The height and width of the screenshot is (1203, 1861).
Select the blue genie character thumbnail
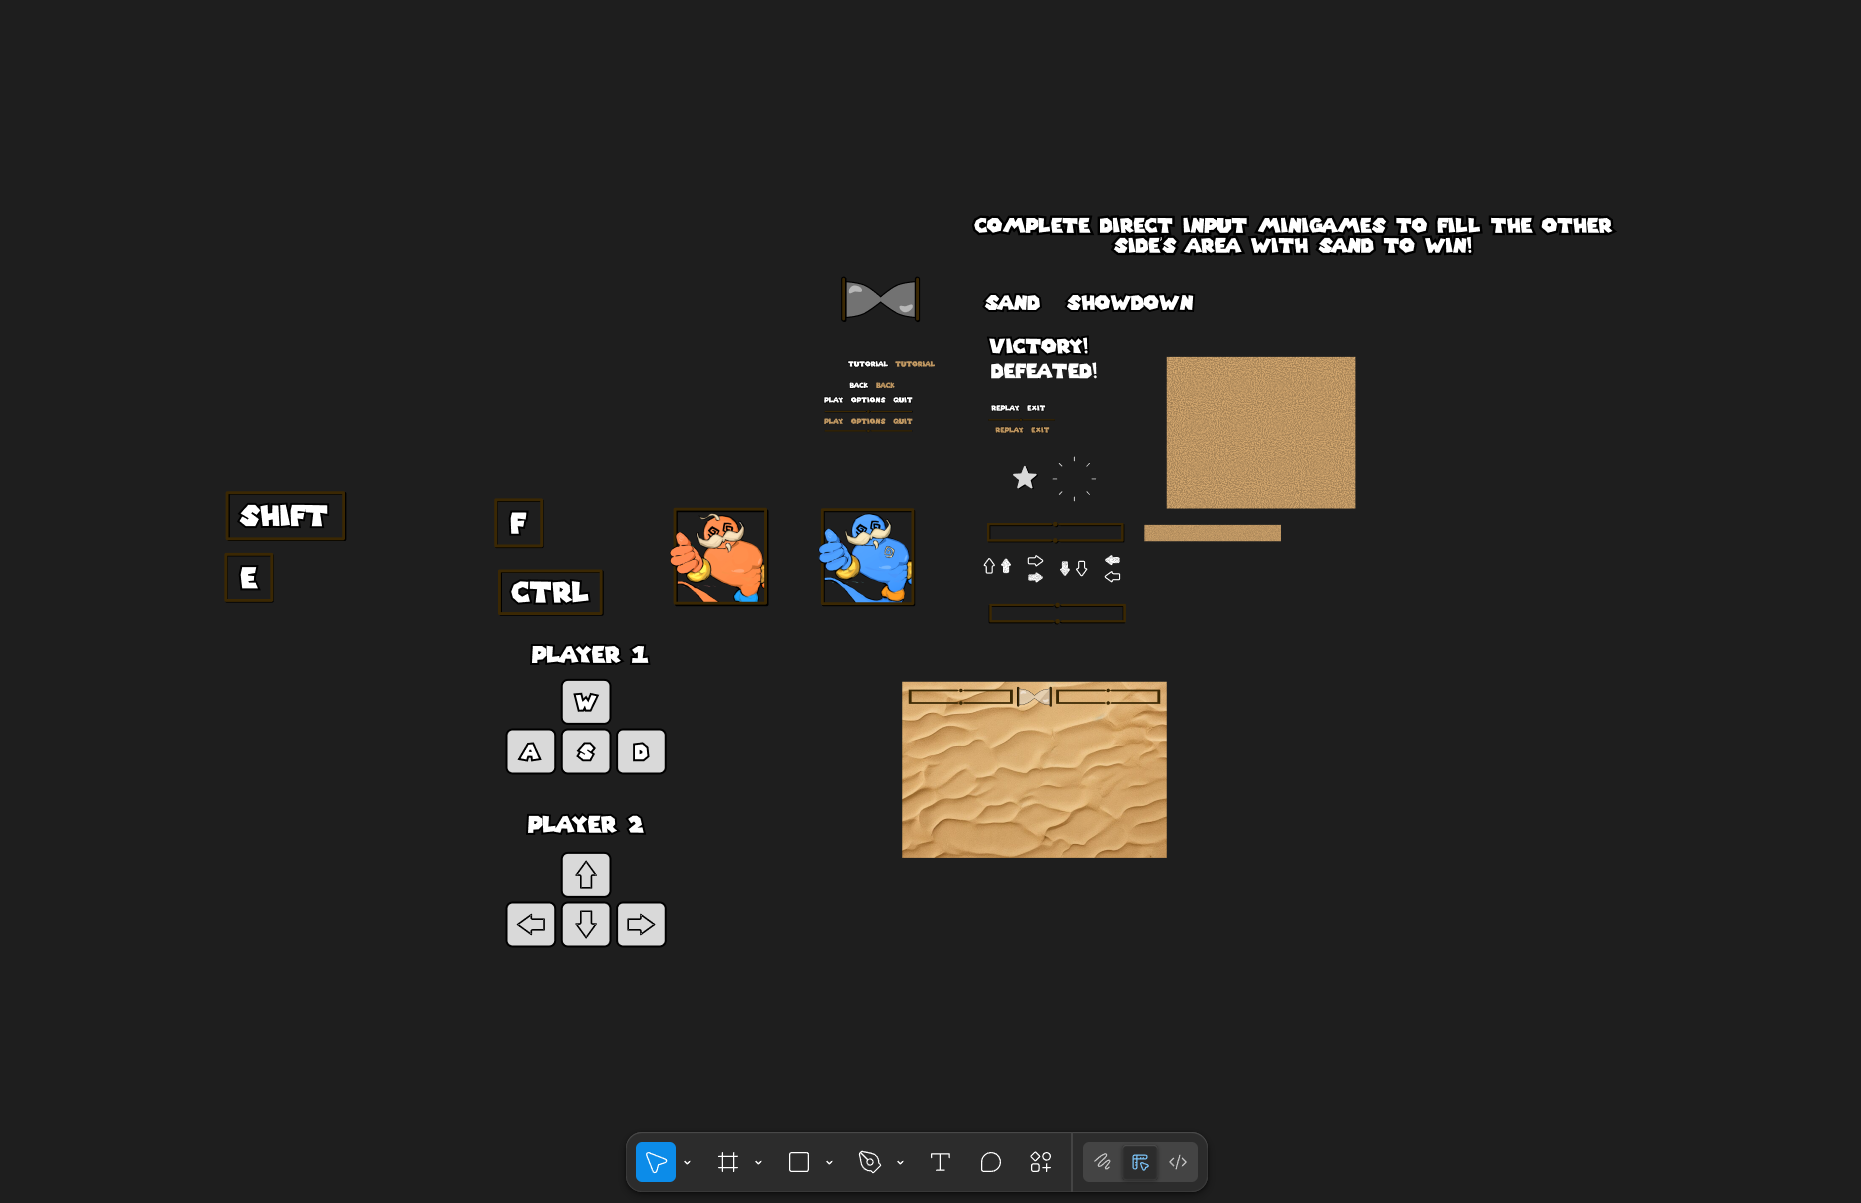[x=867, y=557]
